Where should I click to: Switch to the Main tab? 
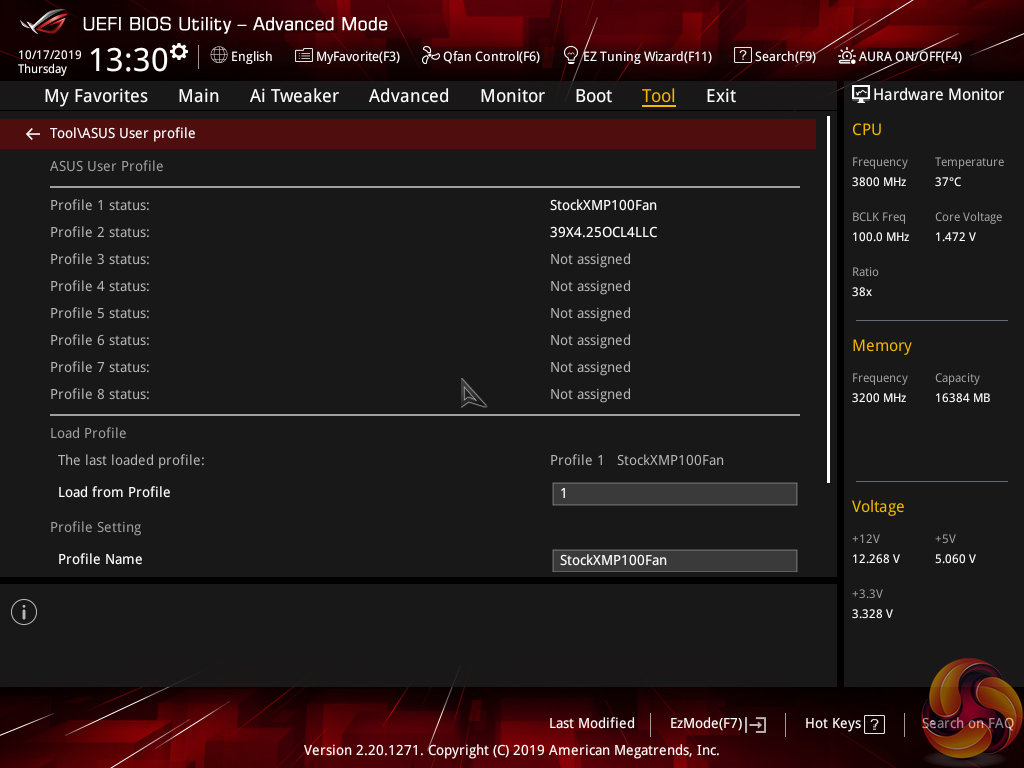pyautogui.click(x=199, y=96)
